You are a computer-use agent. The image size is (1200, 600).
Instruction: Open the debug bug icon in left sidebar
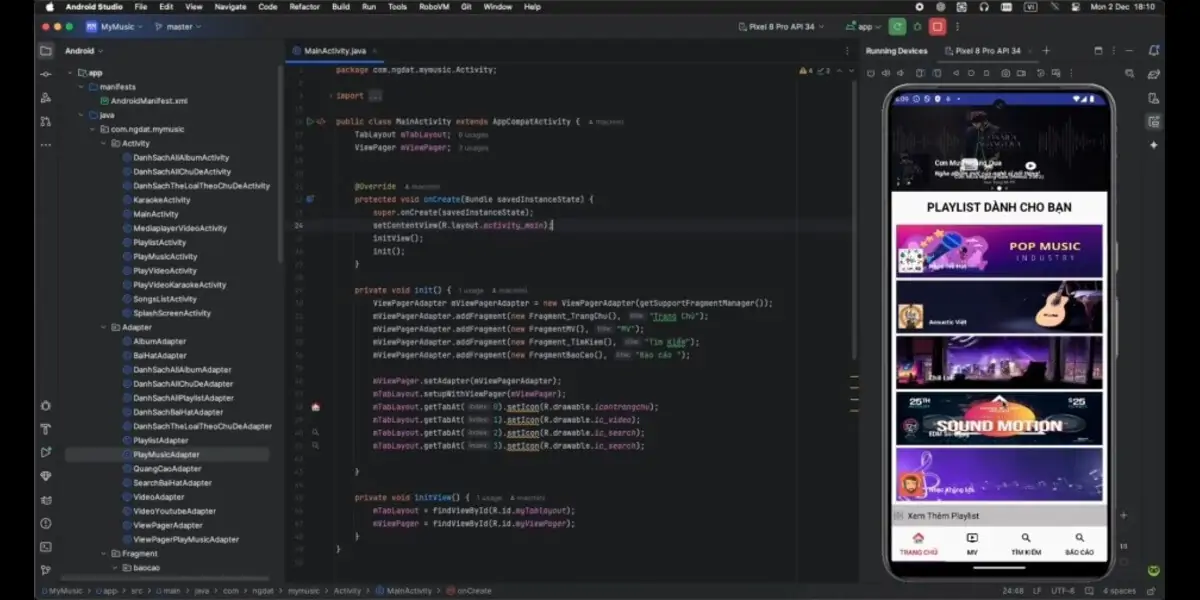coord(46,405)
